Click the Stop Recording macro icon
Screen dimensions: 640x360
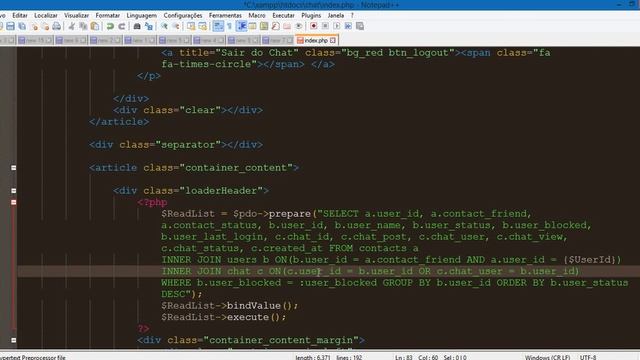[x=325, y=26]
